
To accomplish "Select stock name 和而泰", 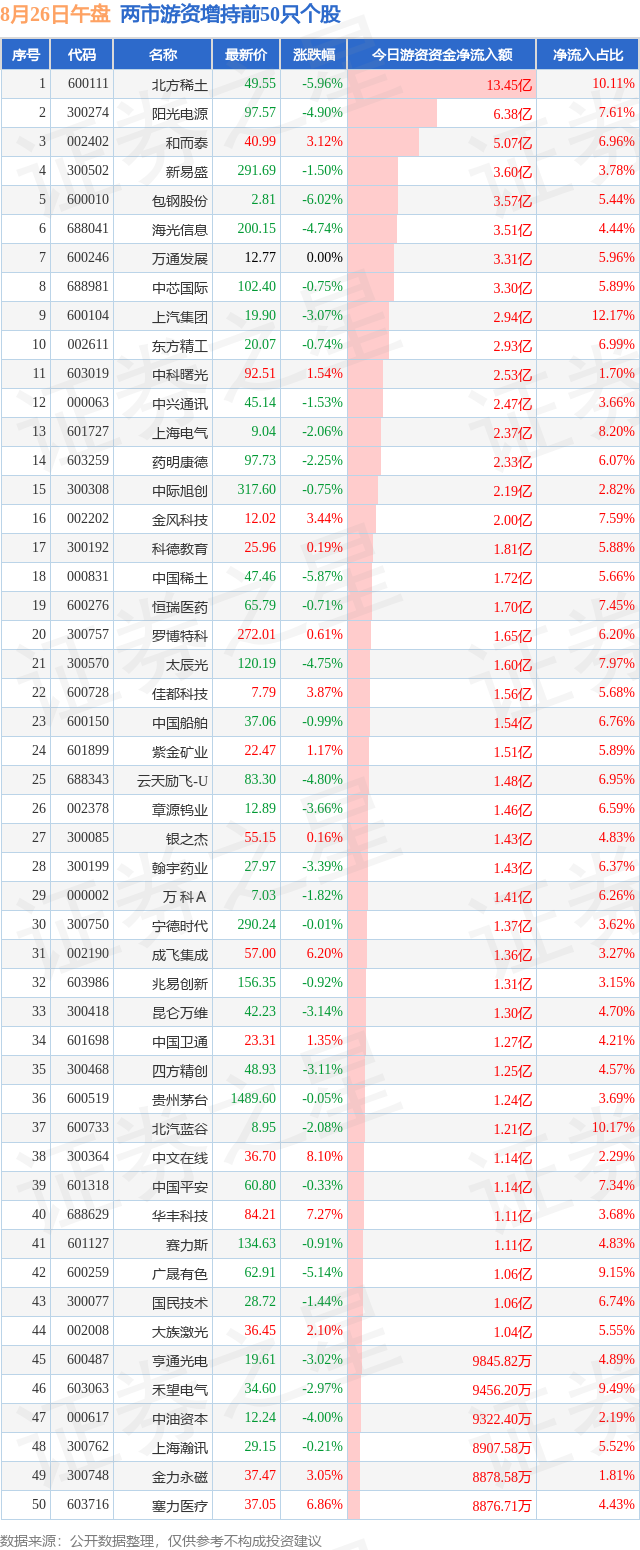I will tap(187, 142).
